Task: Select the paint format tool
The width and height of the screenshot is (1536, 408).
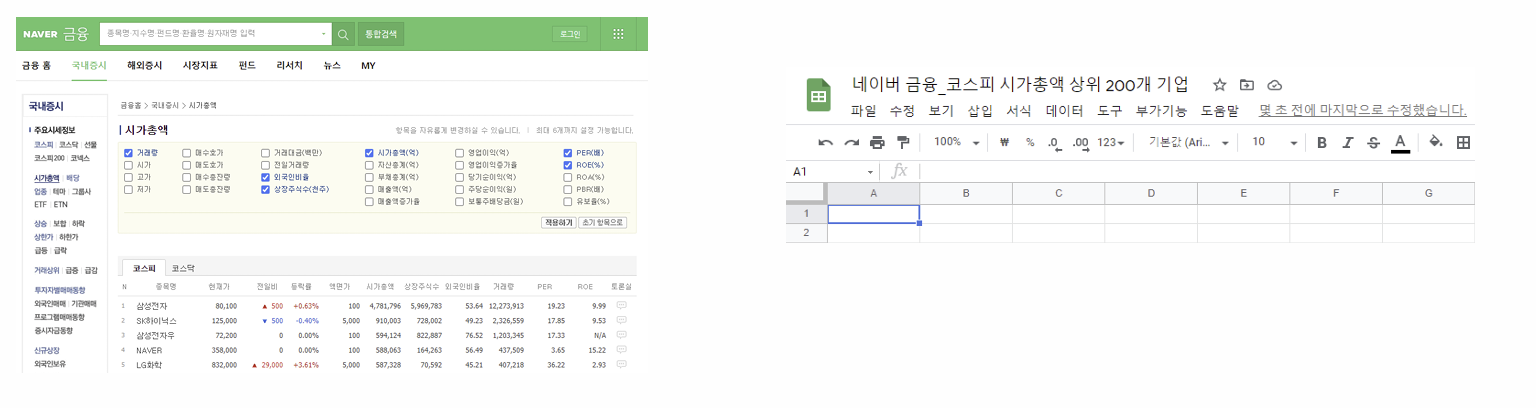Action: pos(903,142)
